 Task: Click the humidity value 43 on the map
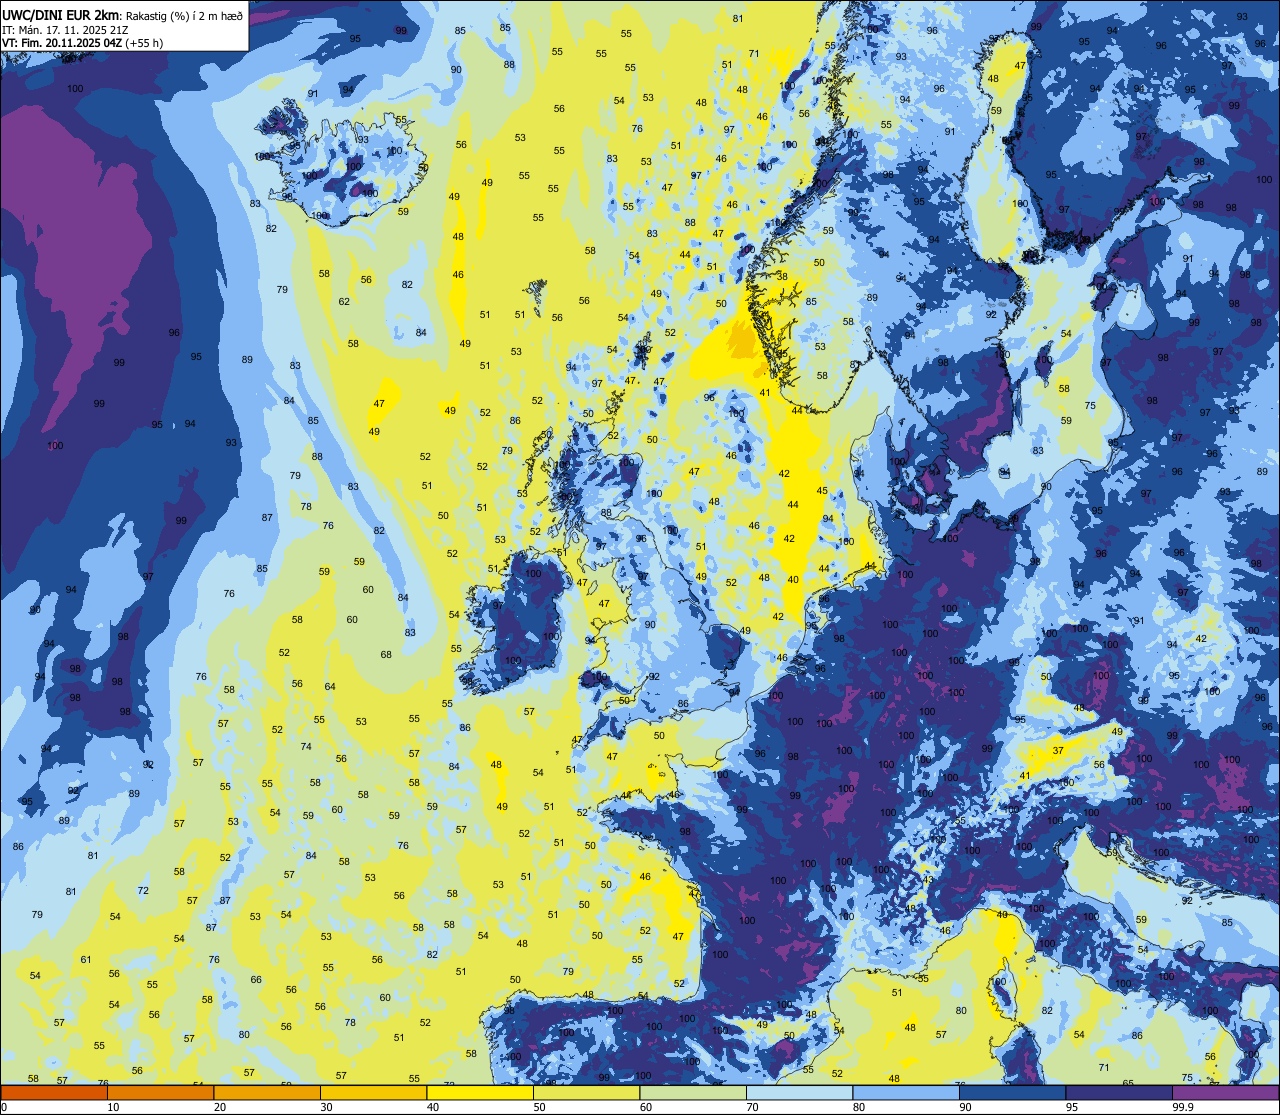(x=928, y=880)
